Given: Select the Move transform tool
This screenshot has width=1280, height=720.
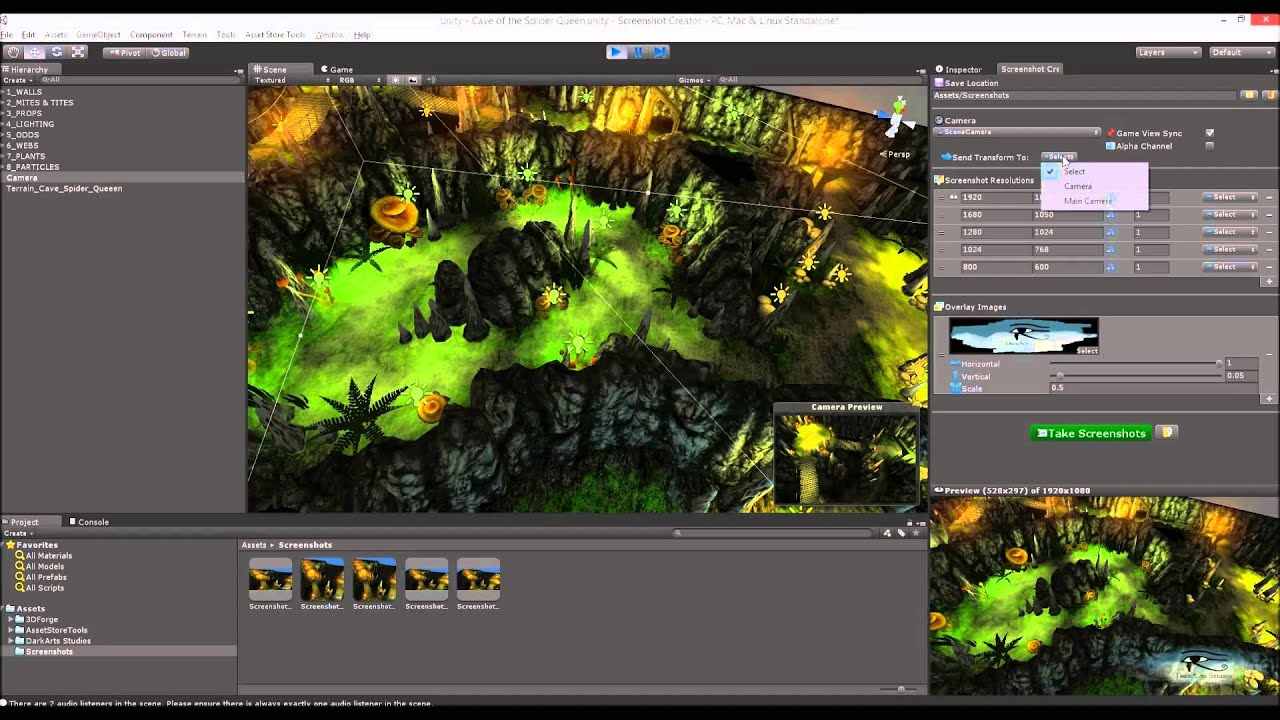Looking at the screenshot, I should (x=35, y=52).
